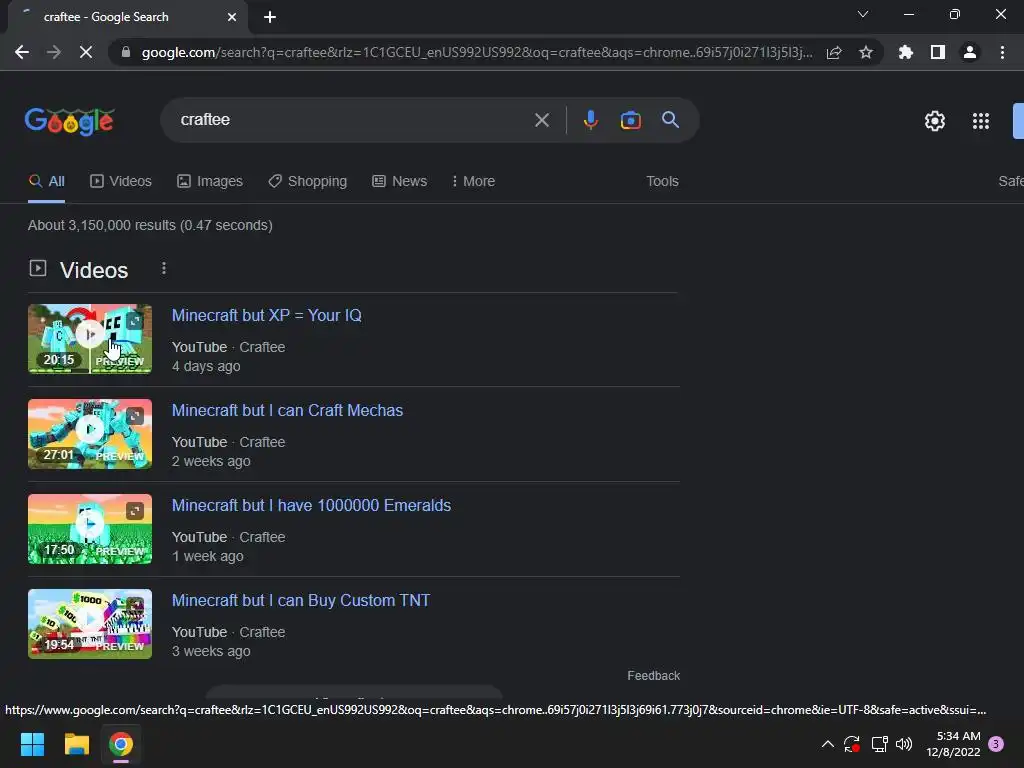Viewport: 1024px width, 768px height.
Task: Open a new browser tab
Action: [270, 17]
